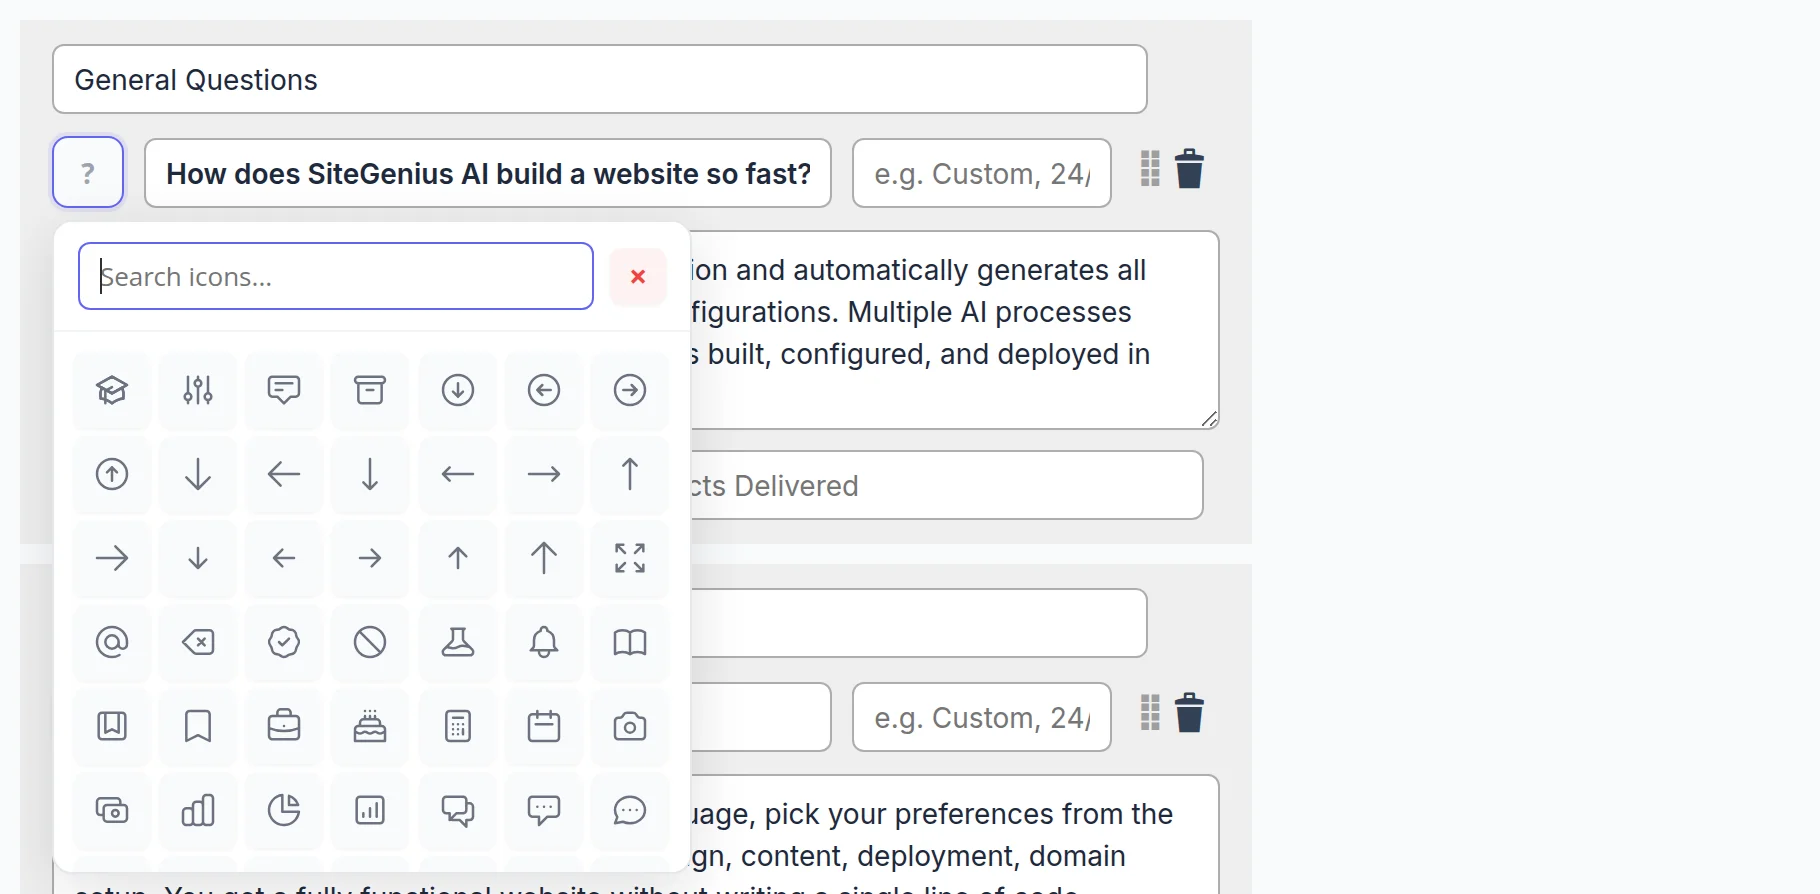Grab the first question's drag handle
Screen dimensions: 1820x894
1150,169
